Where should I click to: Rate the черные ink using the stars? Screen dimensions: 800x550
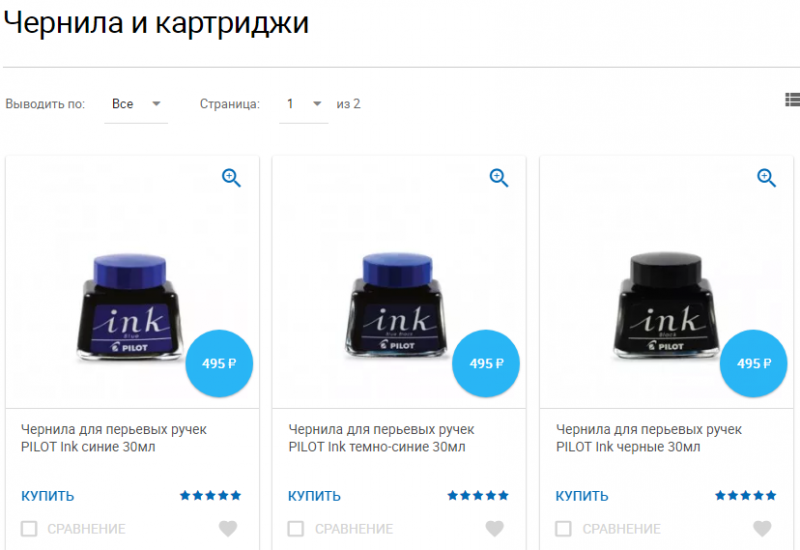coord(745,495)
